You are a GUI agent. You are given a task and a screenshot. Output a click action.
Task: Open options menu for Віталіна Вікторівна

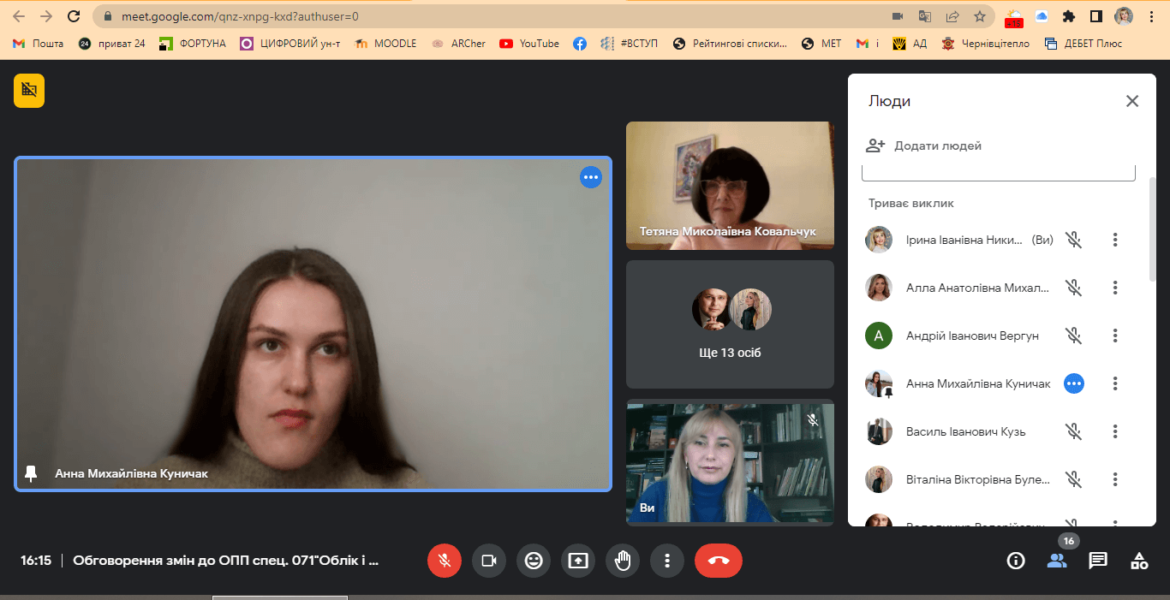pos(1115,479)
